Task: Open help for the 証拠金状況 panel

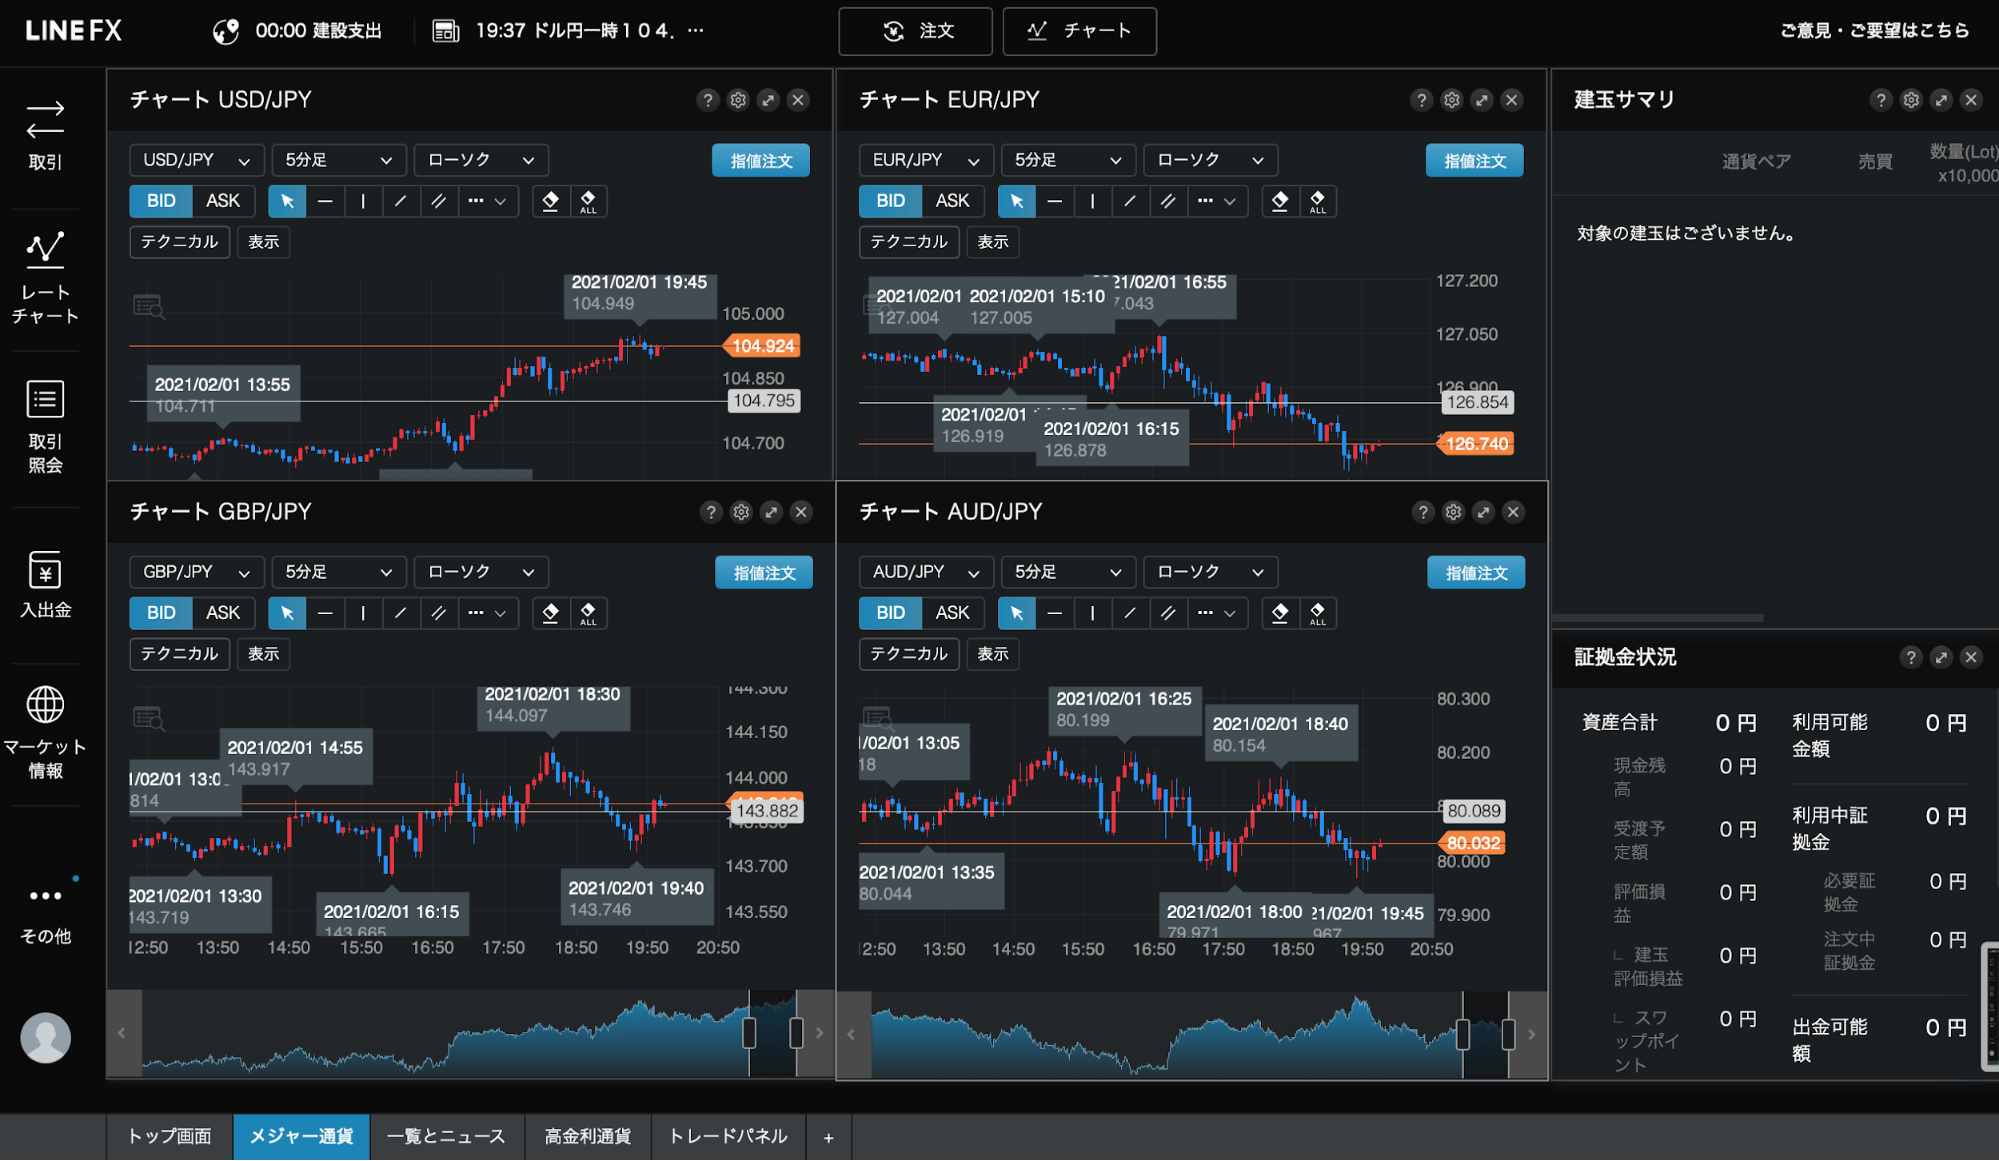Action: 1911,657
